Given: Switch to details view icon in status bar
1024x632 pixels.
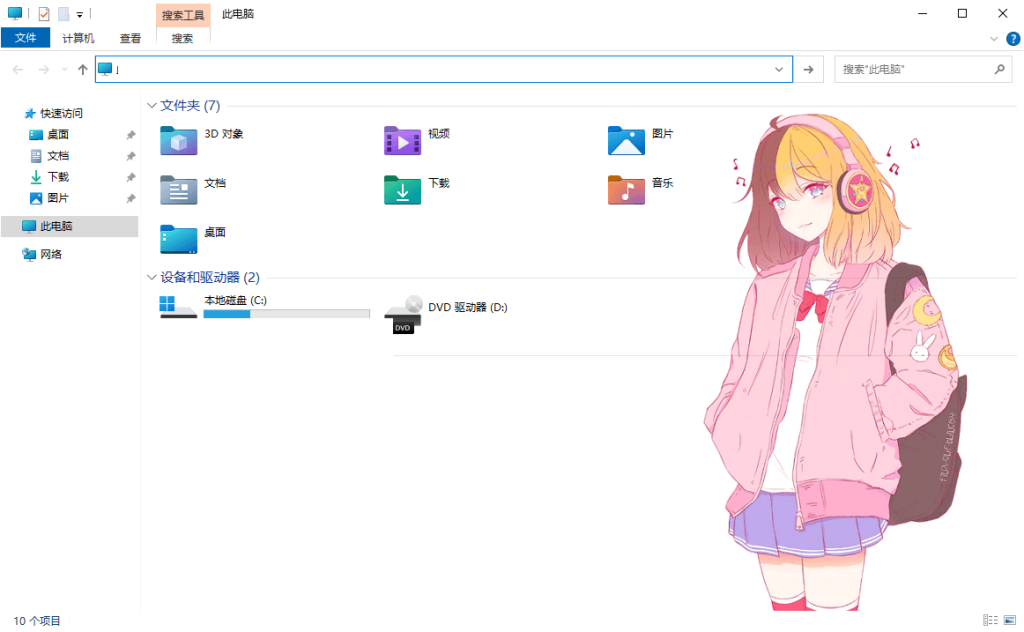Looking at the screenshot, I should [990, 620].
